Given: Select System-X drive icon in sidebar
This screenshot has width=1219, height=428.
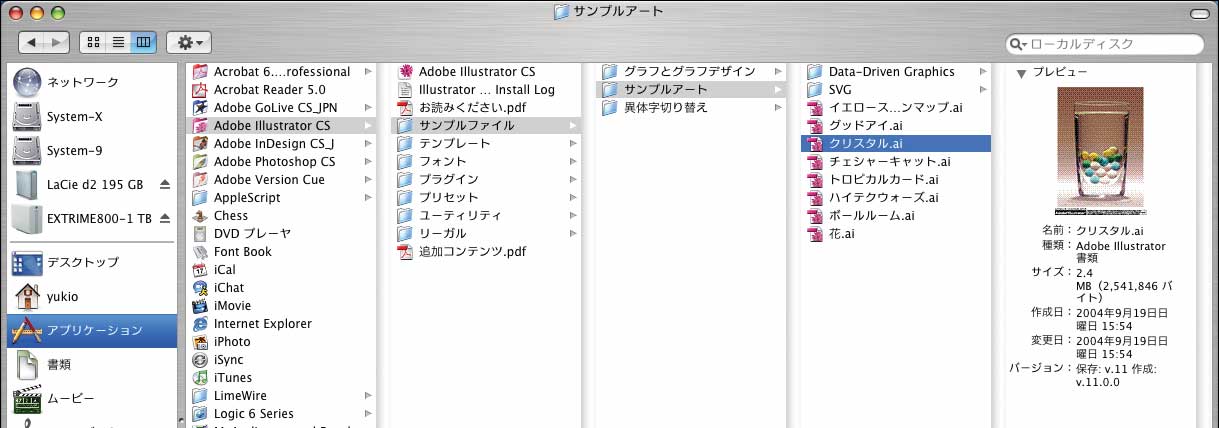Looking at the screenshot, I should [x=27, y=116].
